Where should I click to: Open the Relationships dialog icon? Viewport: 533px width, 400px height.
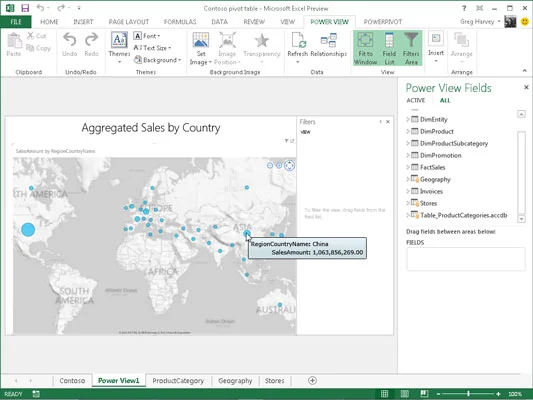[x=328, y=40]
